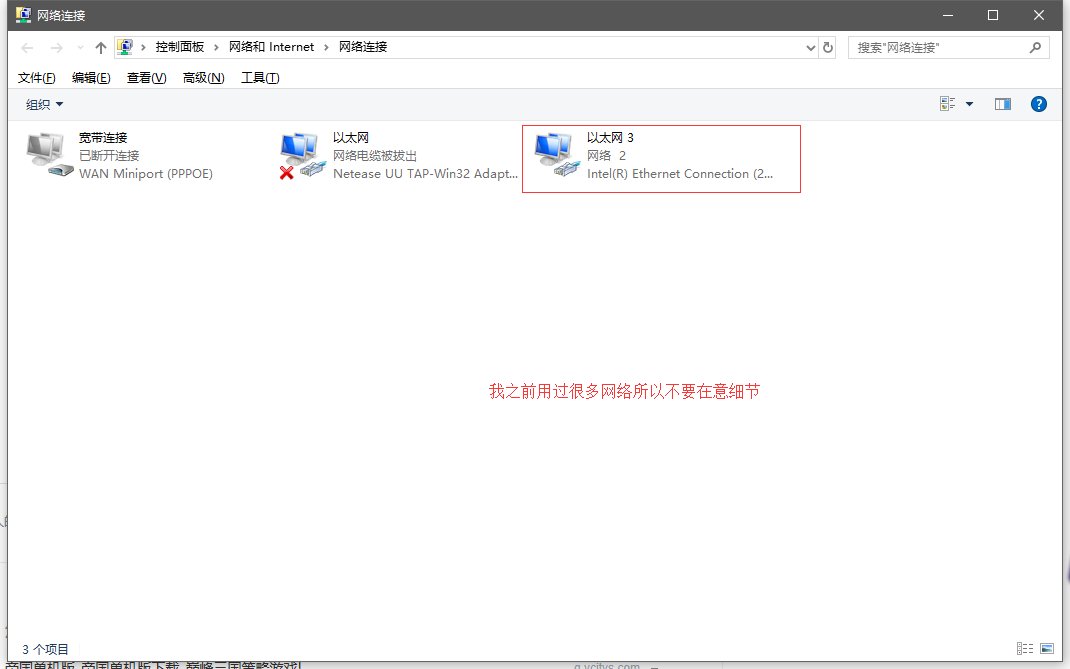Switch to large thumbnails view via status bar
Screen dimensions: 1070x669
pos(1045,648)
